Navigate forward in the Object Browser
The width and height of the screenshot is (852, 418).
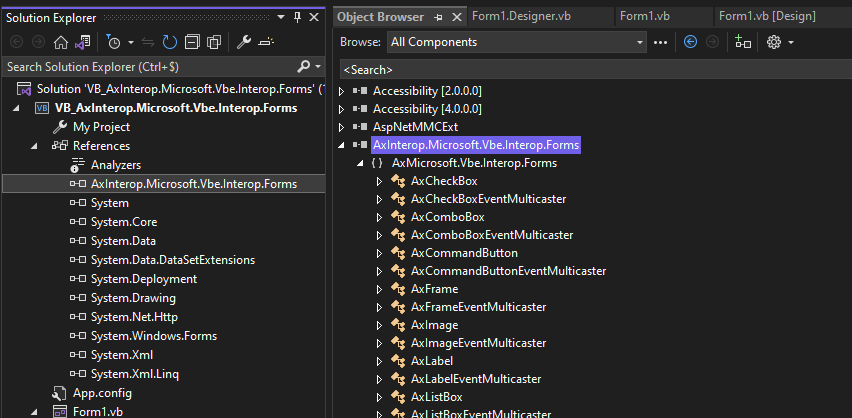click(712, 42)
